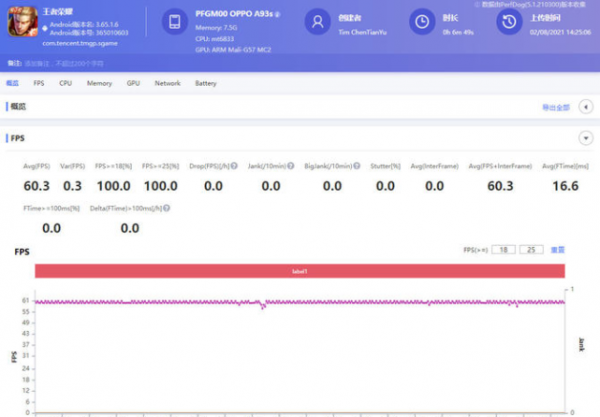Click the FPS threshold field showing 18
The image size is (600, 417).
[504, 250]
